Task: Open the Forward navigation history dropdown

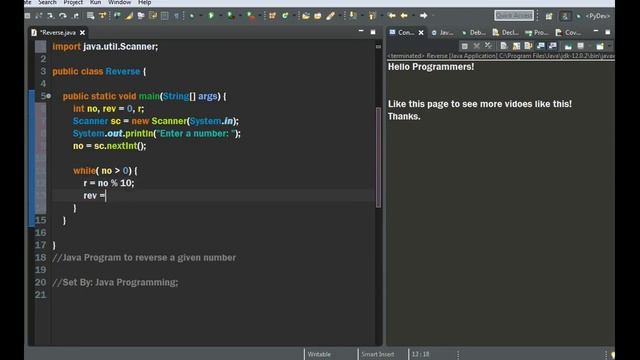Action: tap(433, 16)
